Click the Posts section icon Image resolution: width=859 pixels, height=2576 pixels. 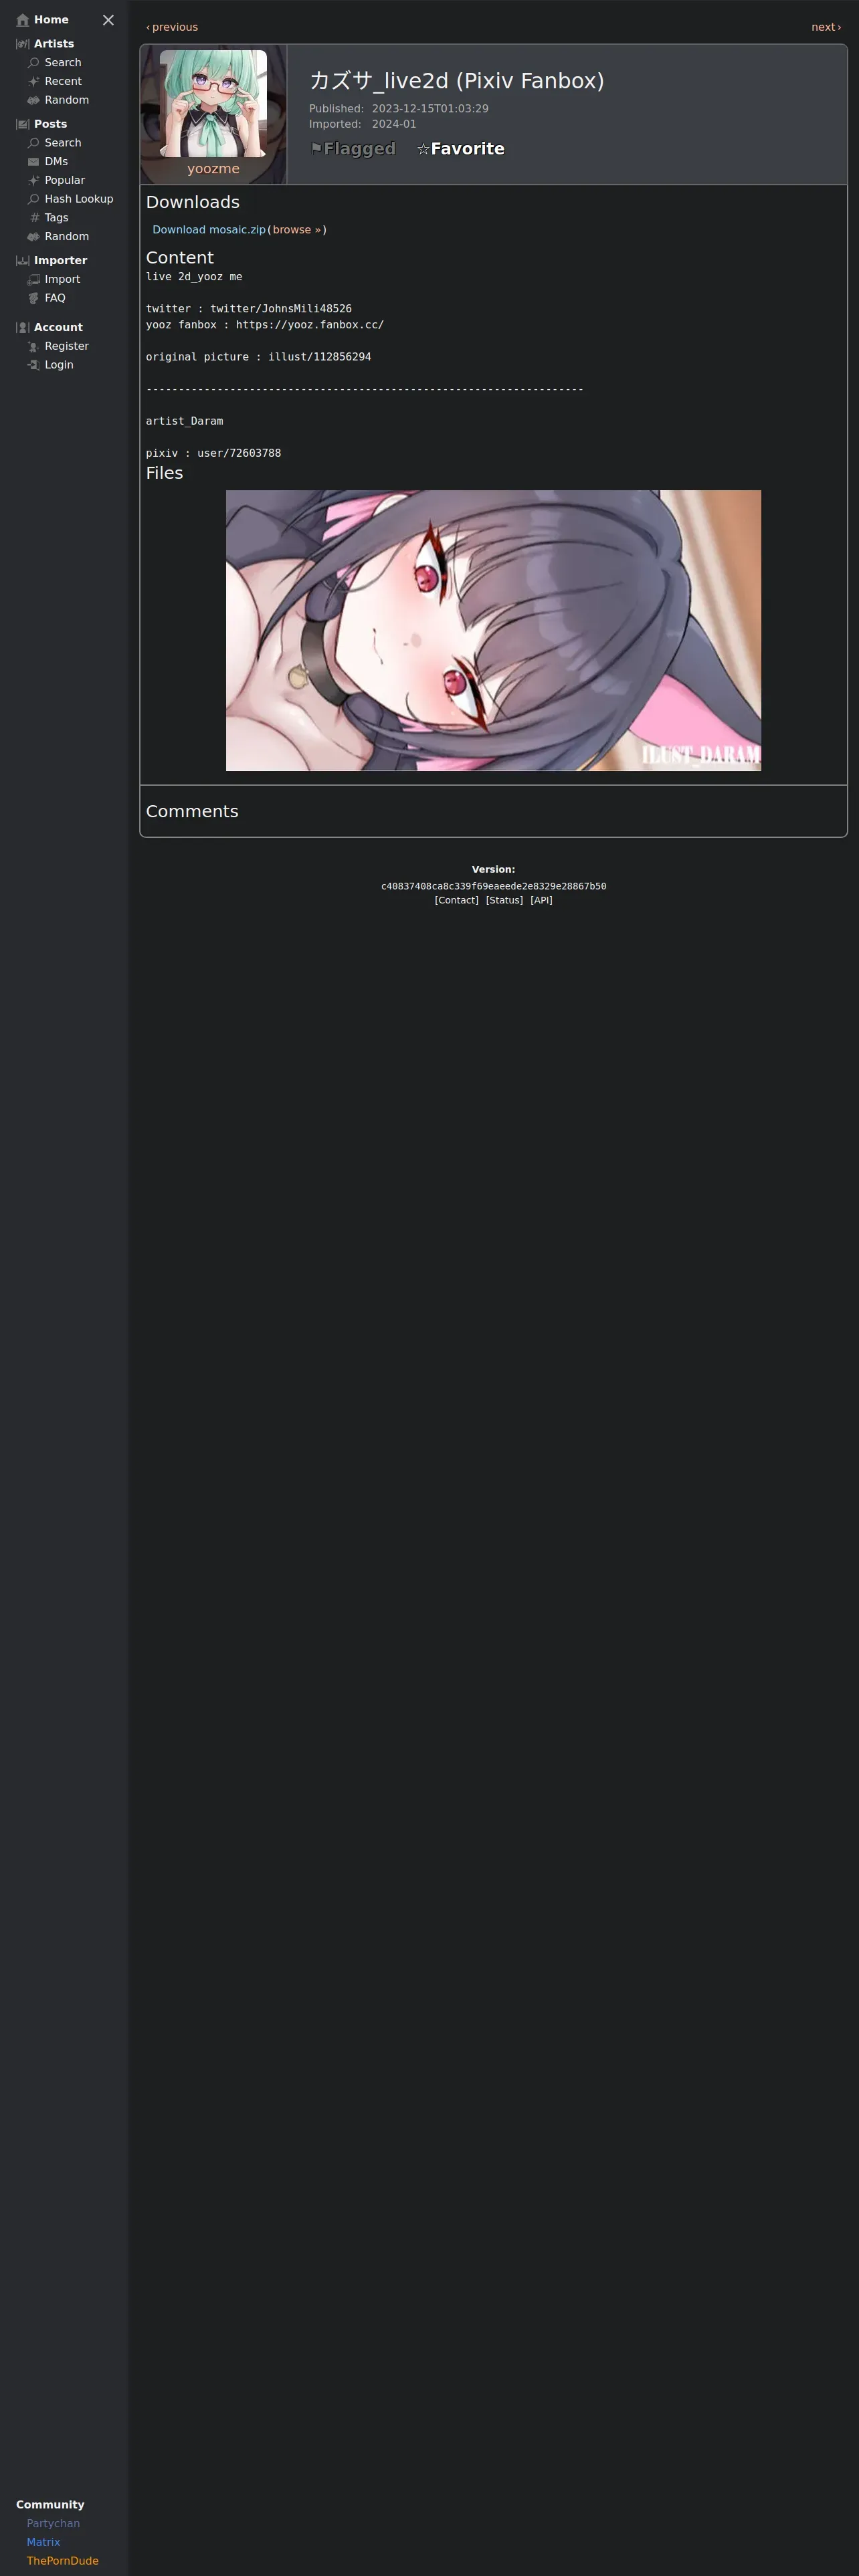[23, 124]
